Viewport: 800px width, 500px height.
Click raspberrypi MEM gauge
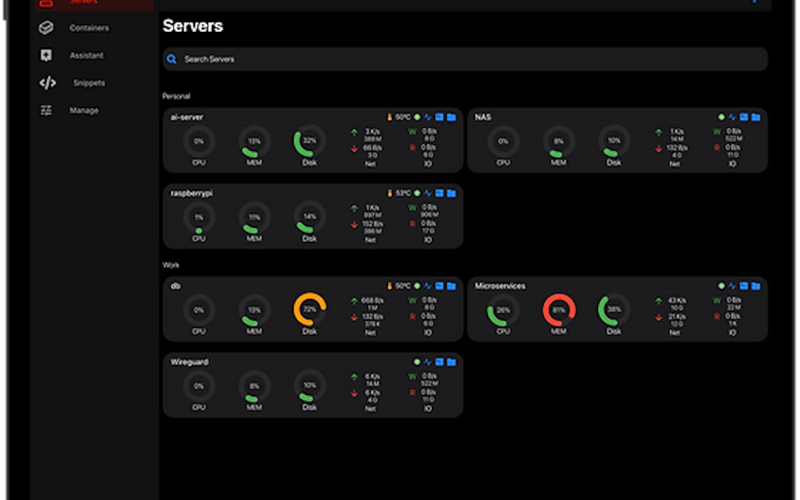254,217
